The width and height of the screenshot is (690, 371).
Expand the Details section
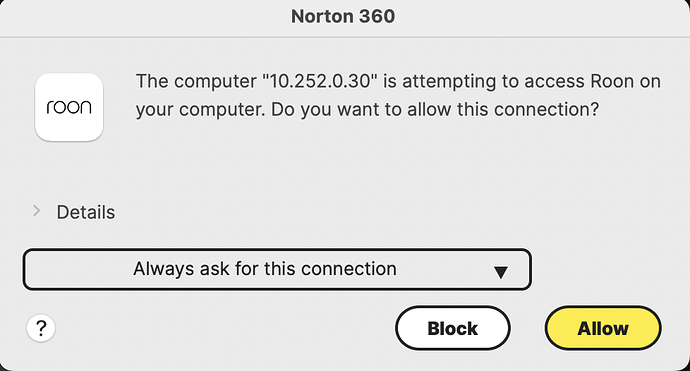click(x=73, y=212)
